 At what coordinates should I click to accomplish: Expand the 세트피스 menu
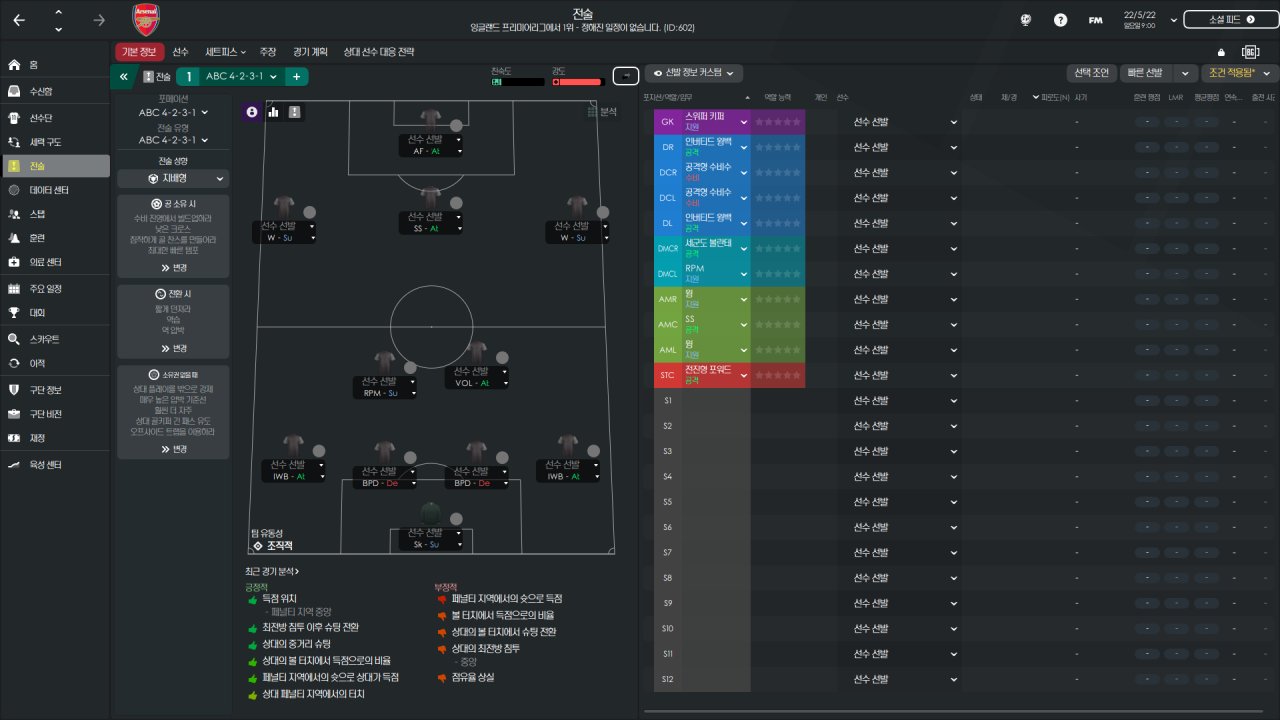click(x=225, y=52)
